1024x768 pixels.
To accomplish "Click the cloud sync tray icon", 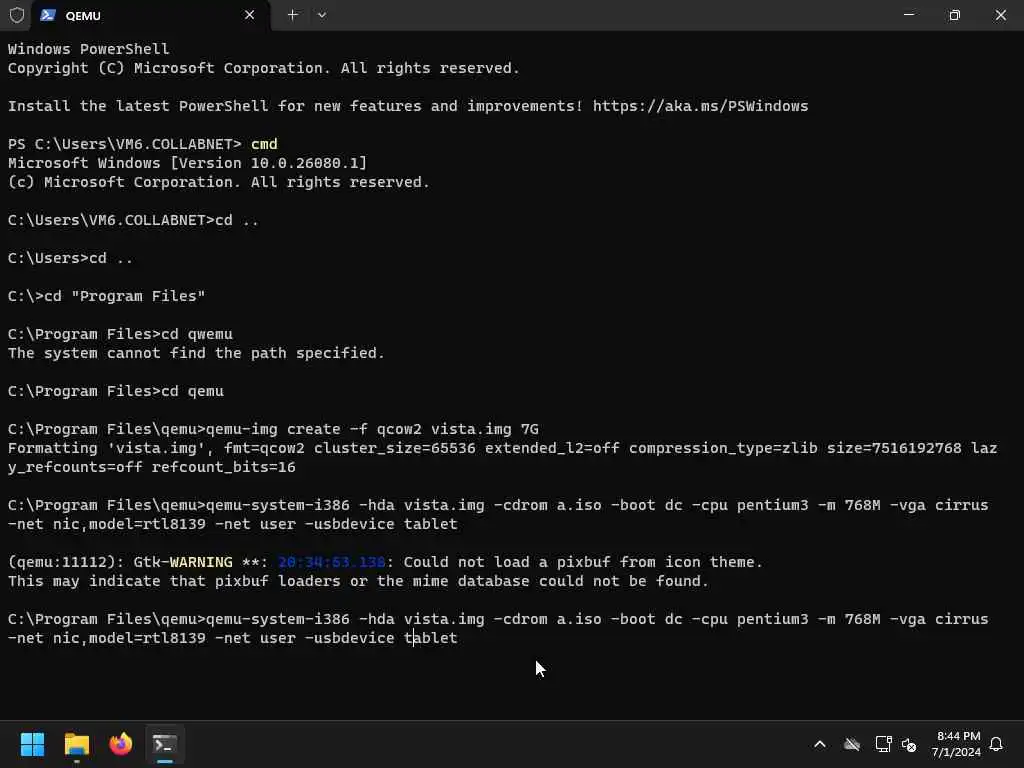I will 852,744.
